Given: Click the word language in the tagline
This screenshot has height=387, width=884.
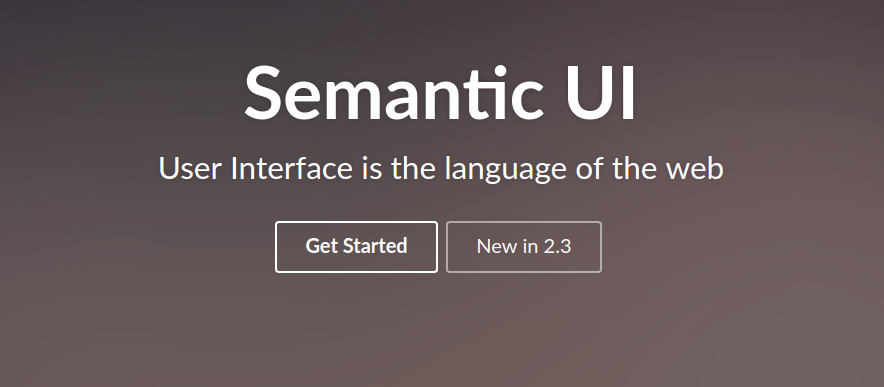Looking at the screenshot, I should (505, 170).
